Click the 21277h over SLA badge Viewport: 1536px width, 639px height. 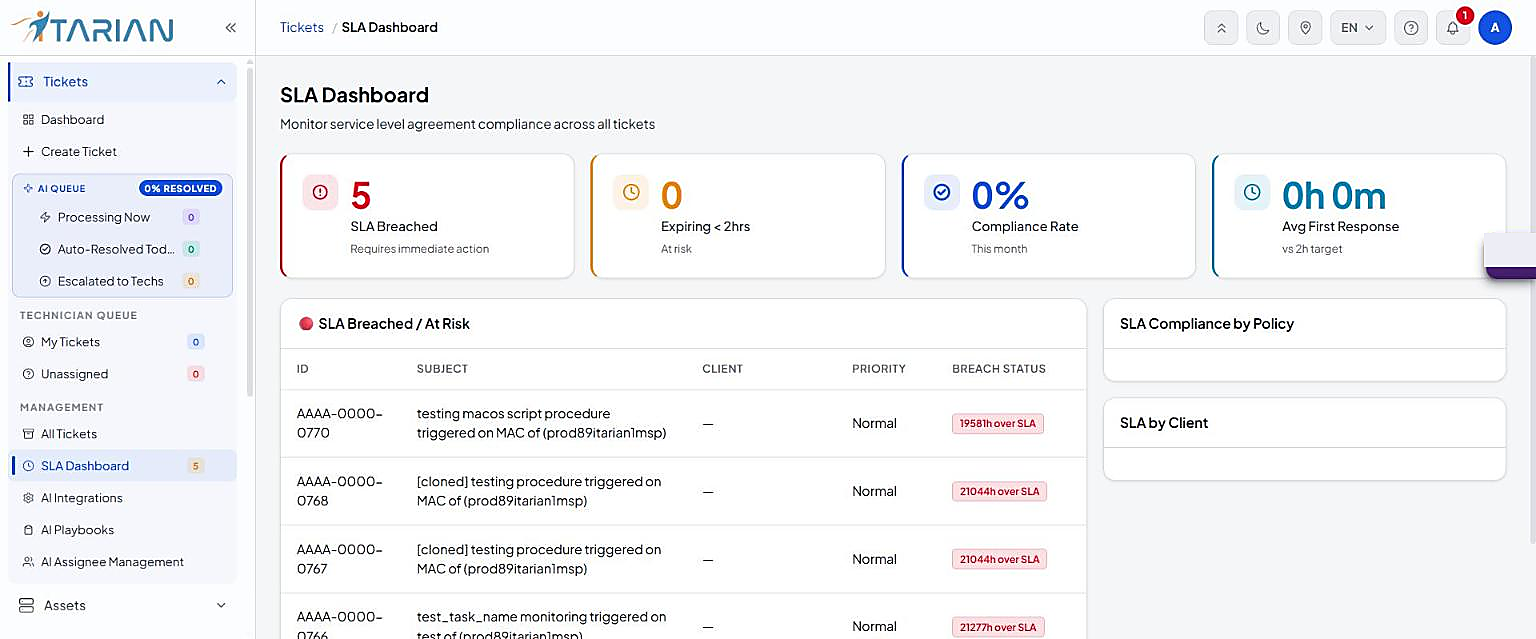[x=998, y=627]
